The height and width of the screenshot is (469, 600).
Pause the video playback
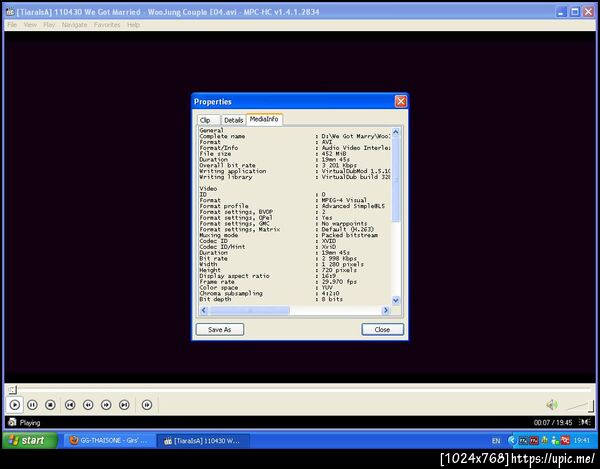33,405
